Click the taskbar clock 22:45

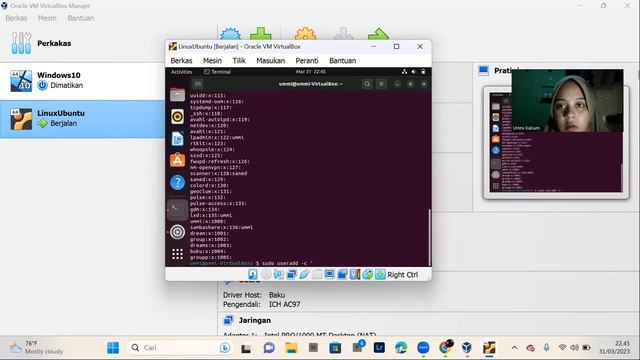tap(614, 347)
